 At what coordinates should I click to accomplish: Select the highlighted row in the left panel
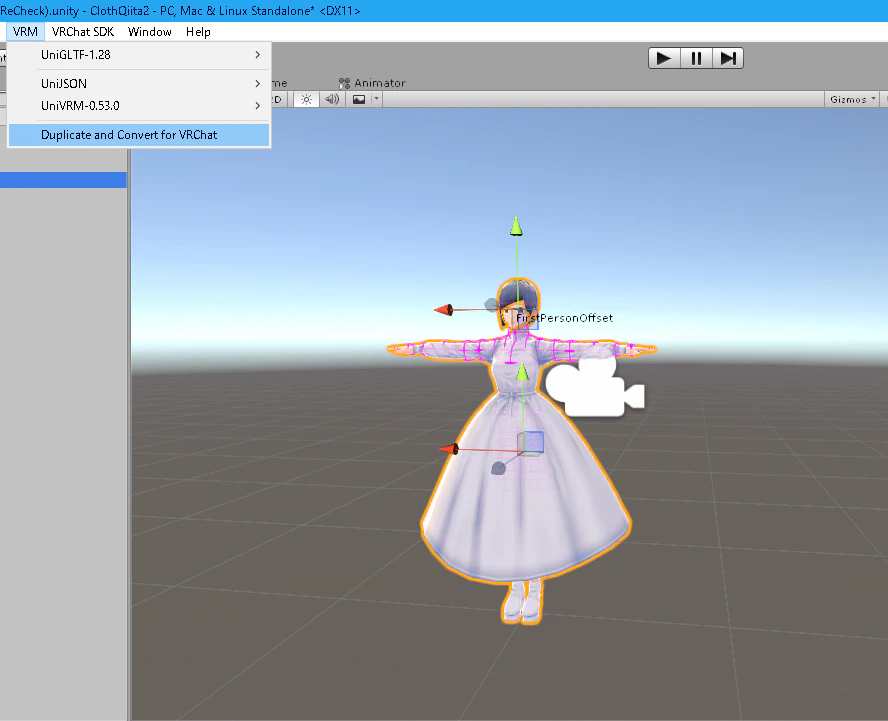tap(63, 180)
